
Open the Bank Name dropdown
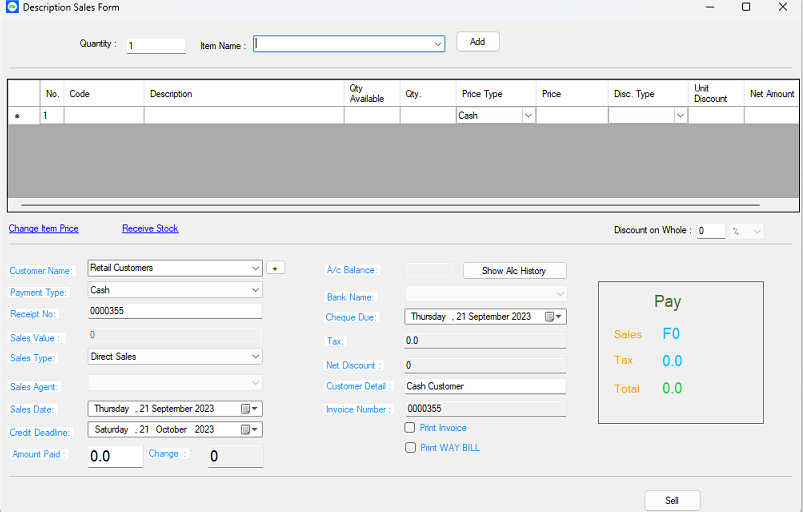(x=560, y=294)
